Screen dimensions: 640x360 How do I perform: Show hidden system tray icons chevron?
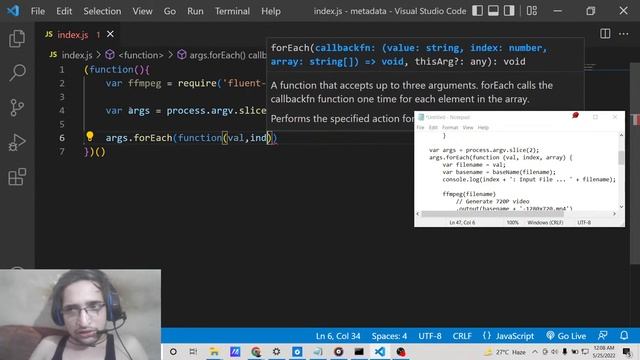click(535, 351)
